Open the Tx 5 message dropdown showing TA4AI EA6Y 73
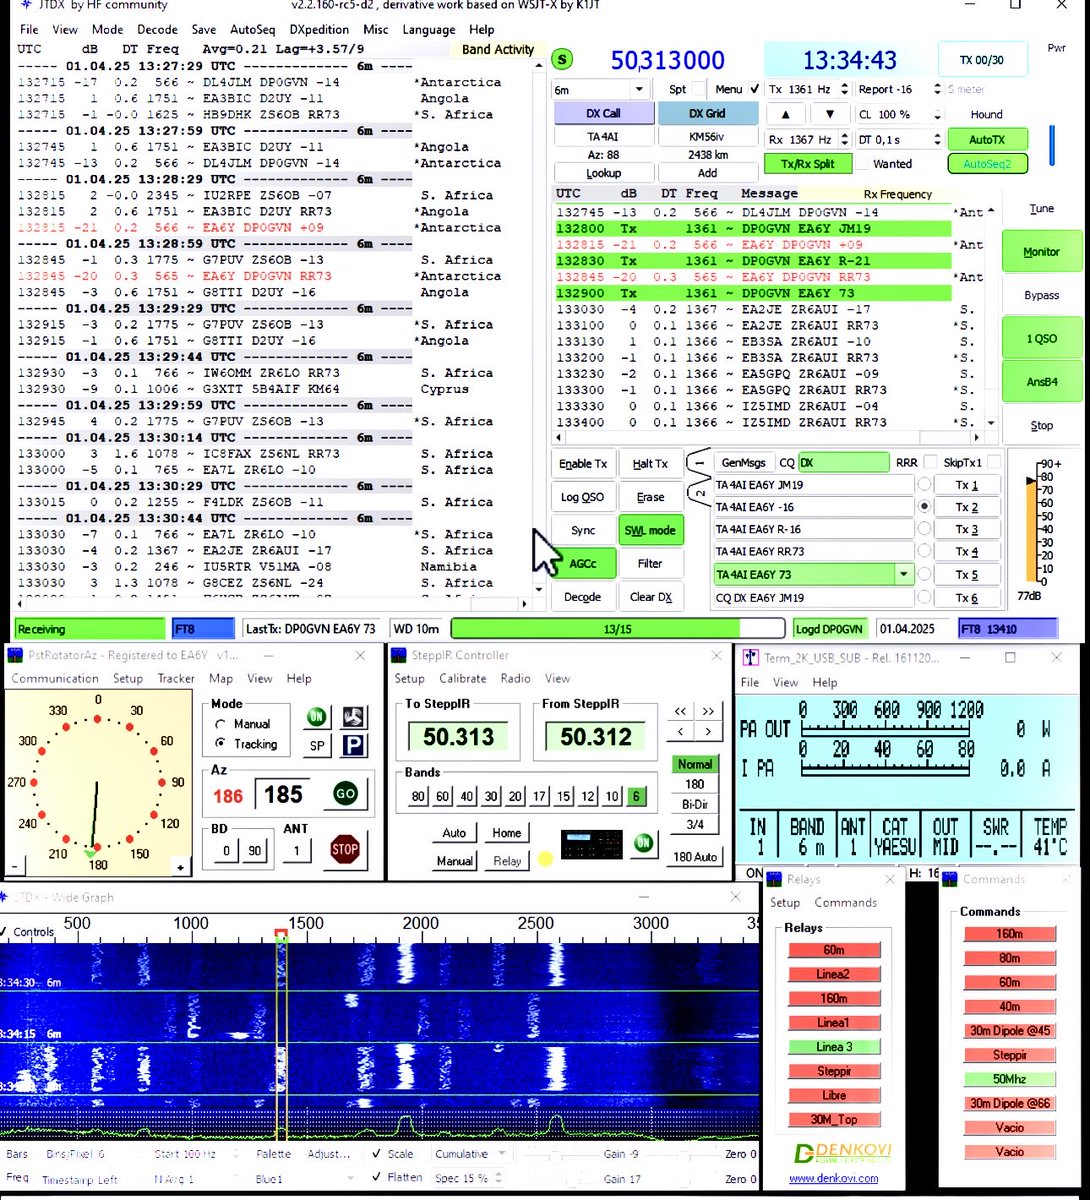Image resolution: width=1090 pixels, height=1200 pixels. point(903,574)
